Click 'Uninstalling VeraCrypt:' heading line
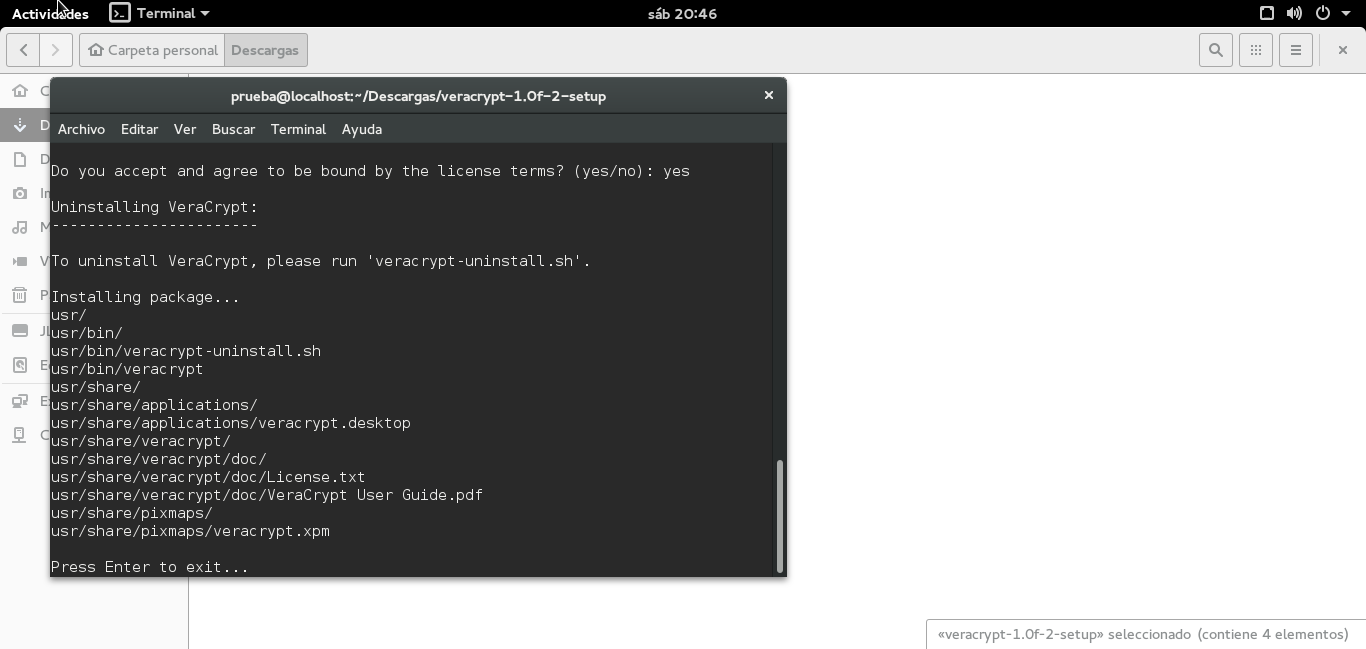This screenshot has height=649, width=1366. pos(154,207)
